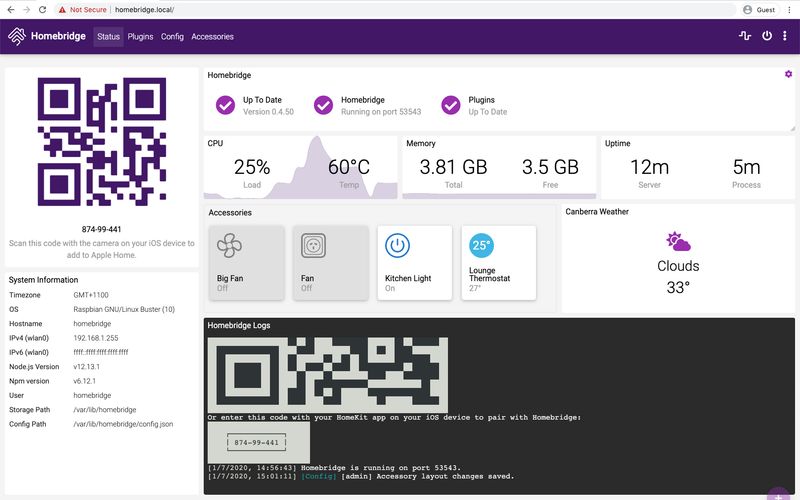Click the boxed 874-99-441 code in logs
The height and width of the screenshot is (500, 800).
pyautogui.click(x=256, y=442)
